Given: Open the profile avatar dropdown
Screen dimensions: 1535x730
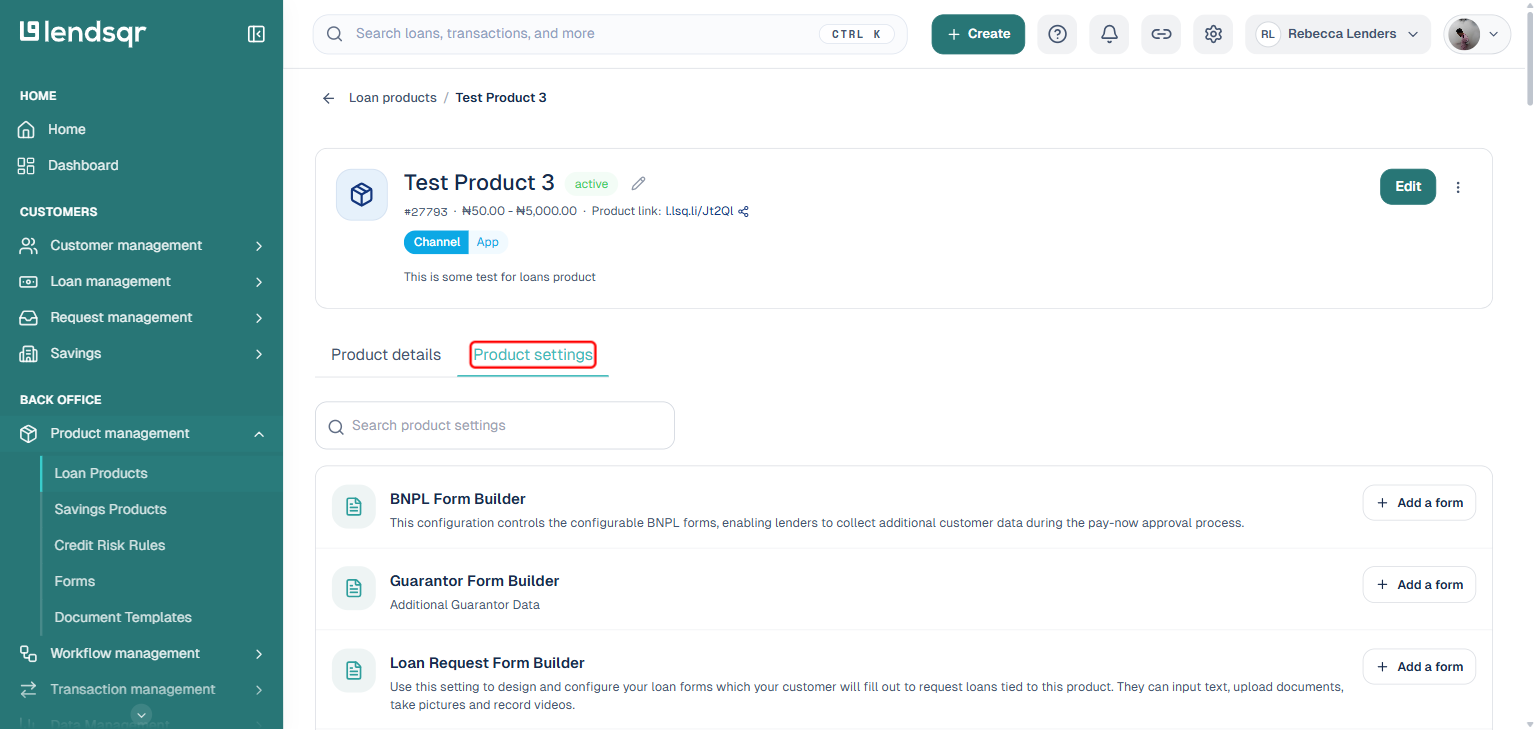Looking at the screenshot, I should click(x=1477, y=34).
